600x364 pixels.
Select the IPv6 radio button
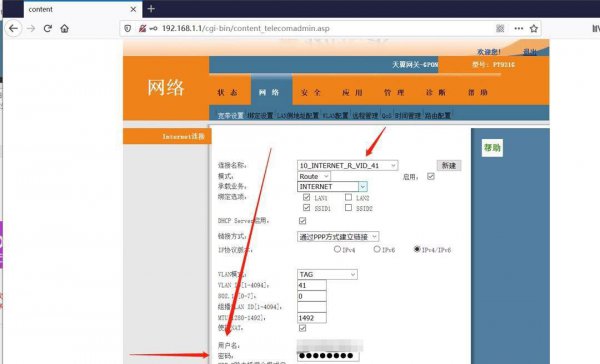(x=377, y=249)
